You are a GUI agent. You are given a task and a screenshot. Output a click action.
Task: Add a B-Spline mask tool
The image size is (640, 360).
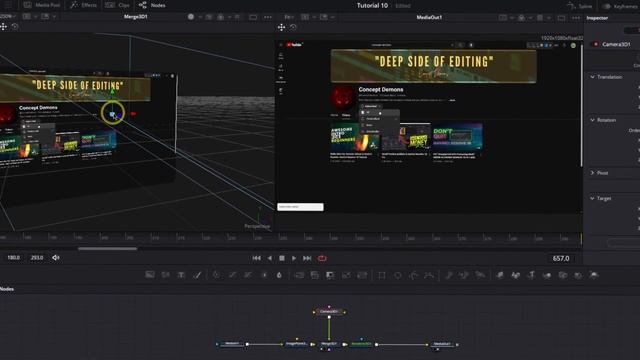pyautogui.click(x=429, y=275)
